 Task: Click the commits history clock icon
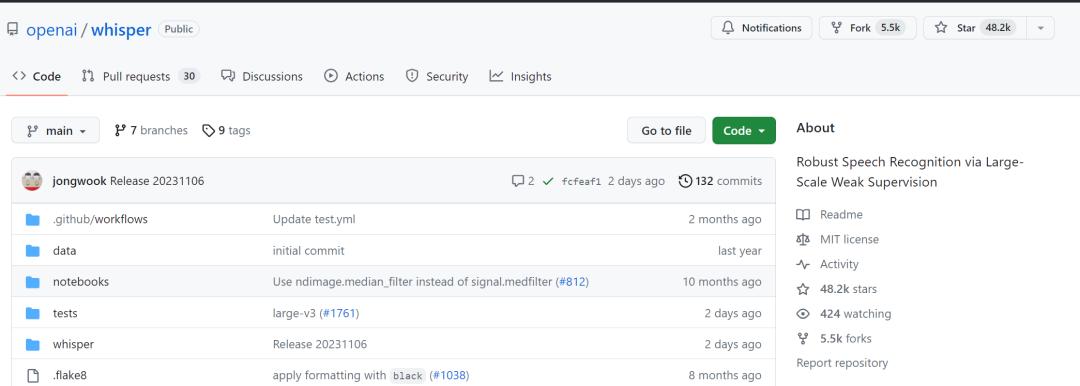[685, 181]
